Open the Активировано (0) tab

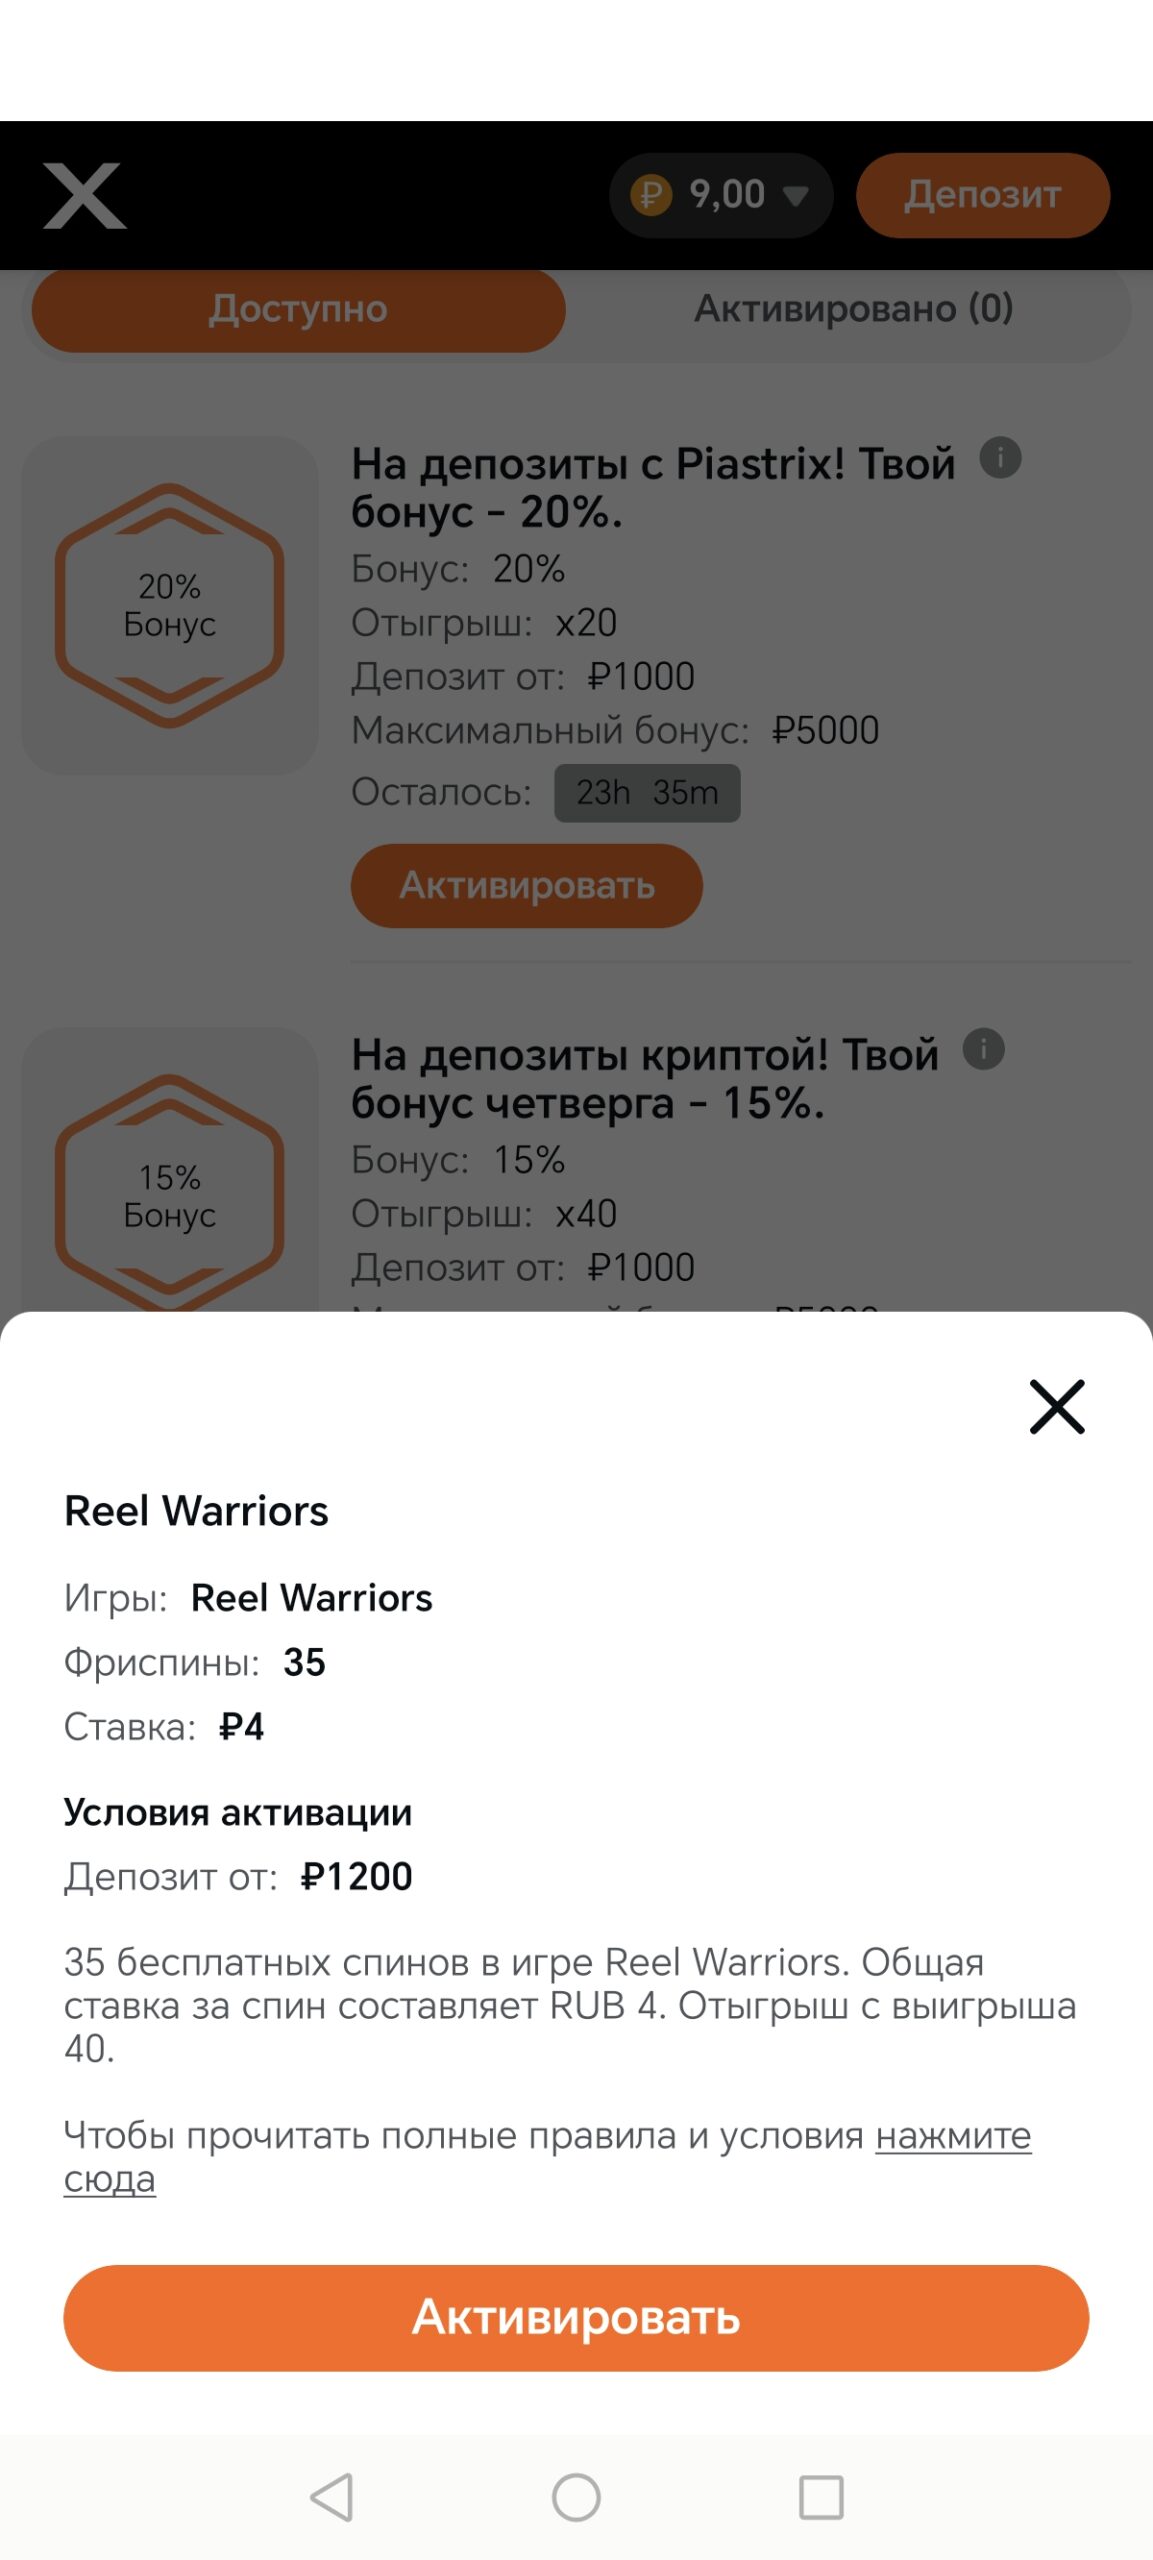(853, 309)
